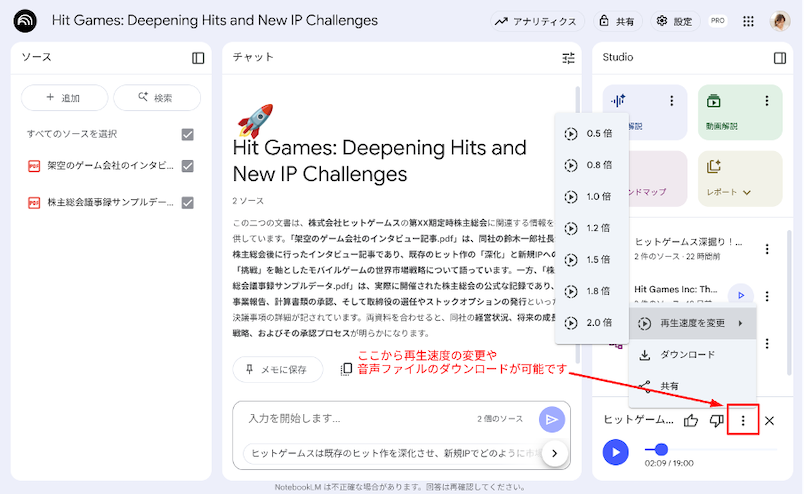Click the NotebookLM logo icon
The height and width of the screenshot is (494, 804).
point(25,21)
